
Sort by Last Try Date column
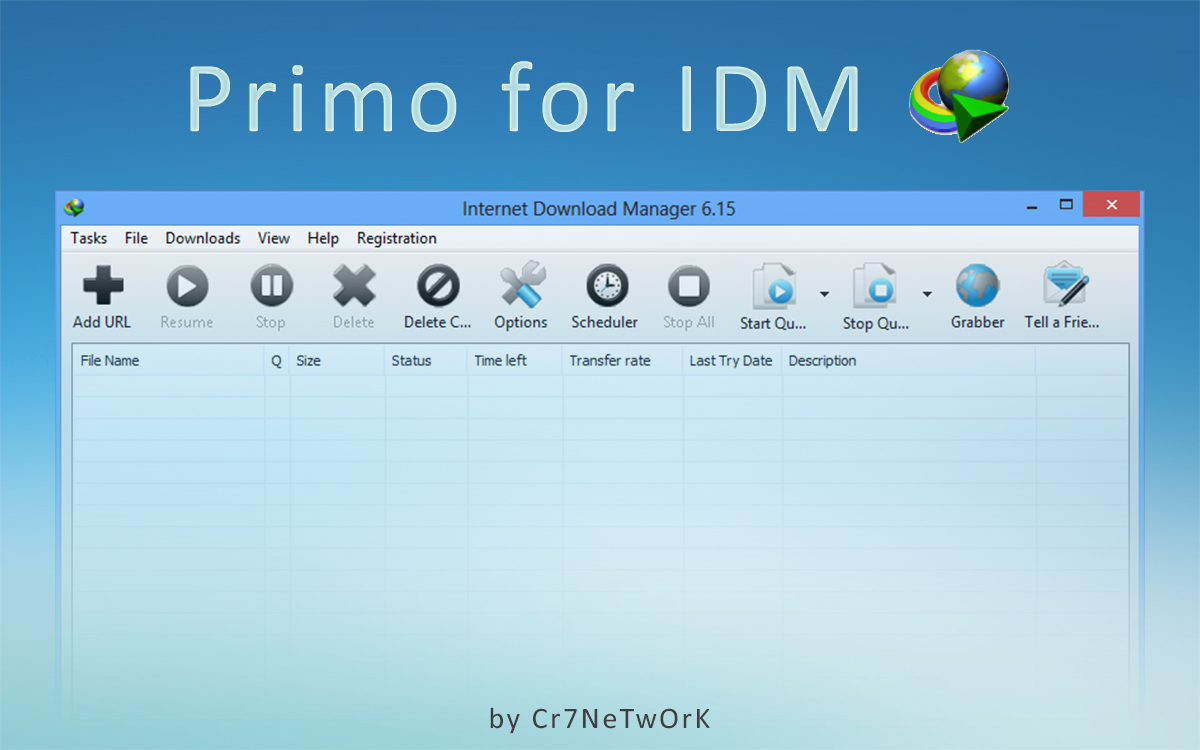tap(732, 361)
